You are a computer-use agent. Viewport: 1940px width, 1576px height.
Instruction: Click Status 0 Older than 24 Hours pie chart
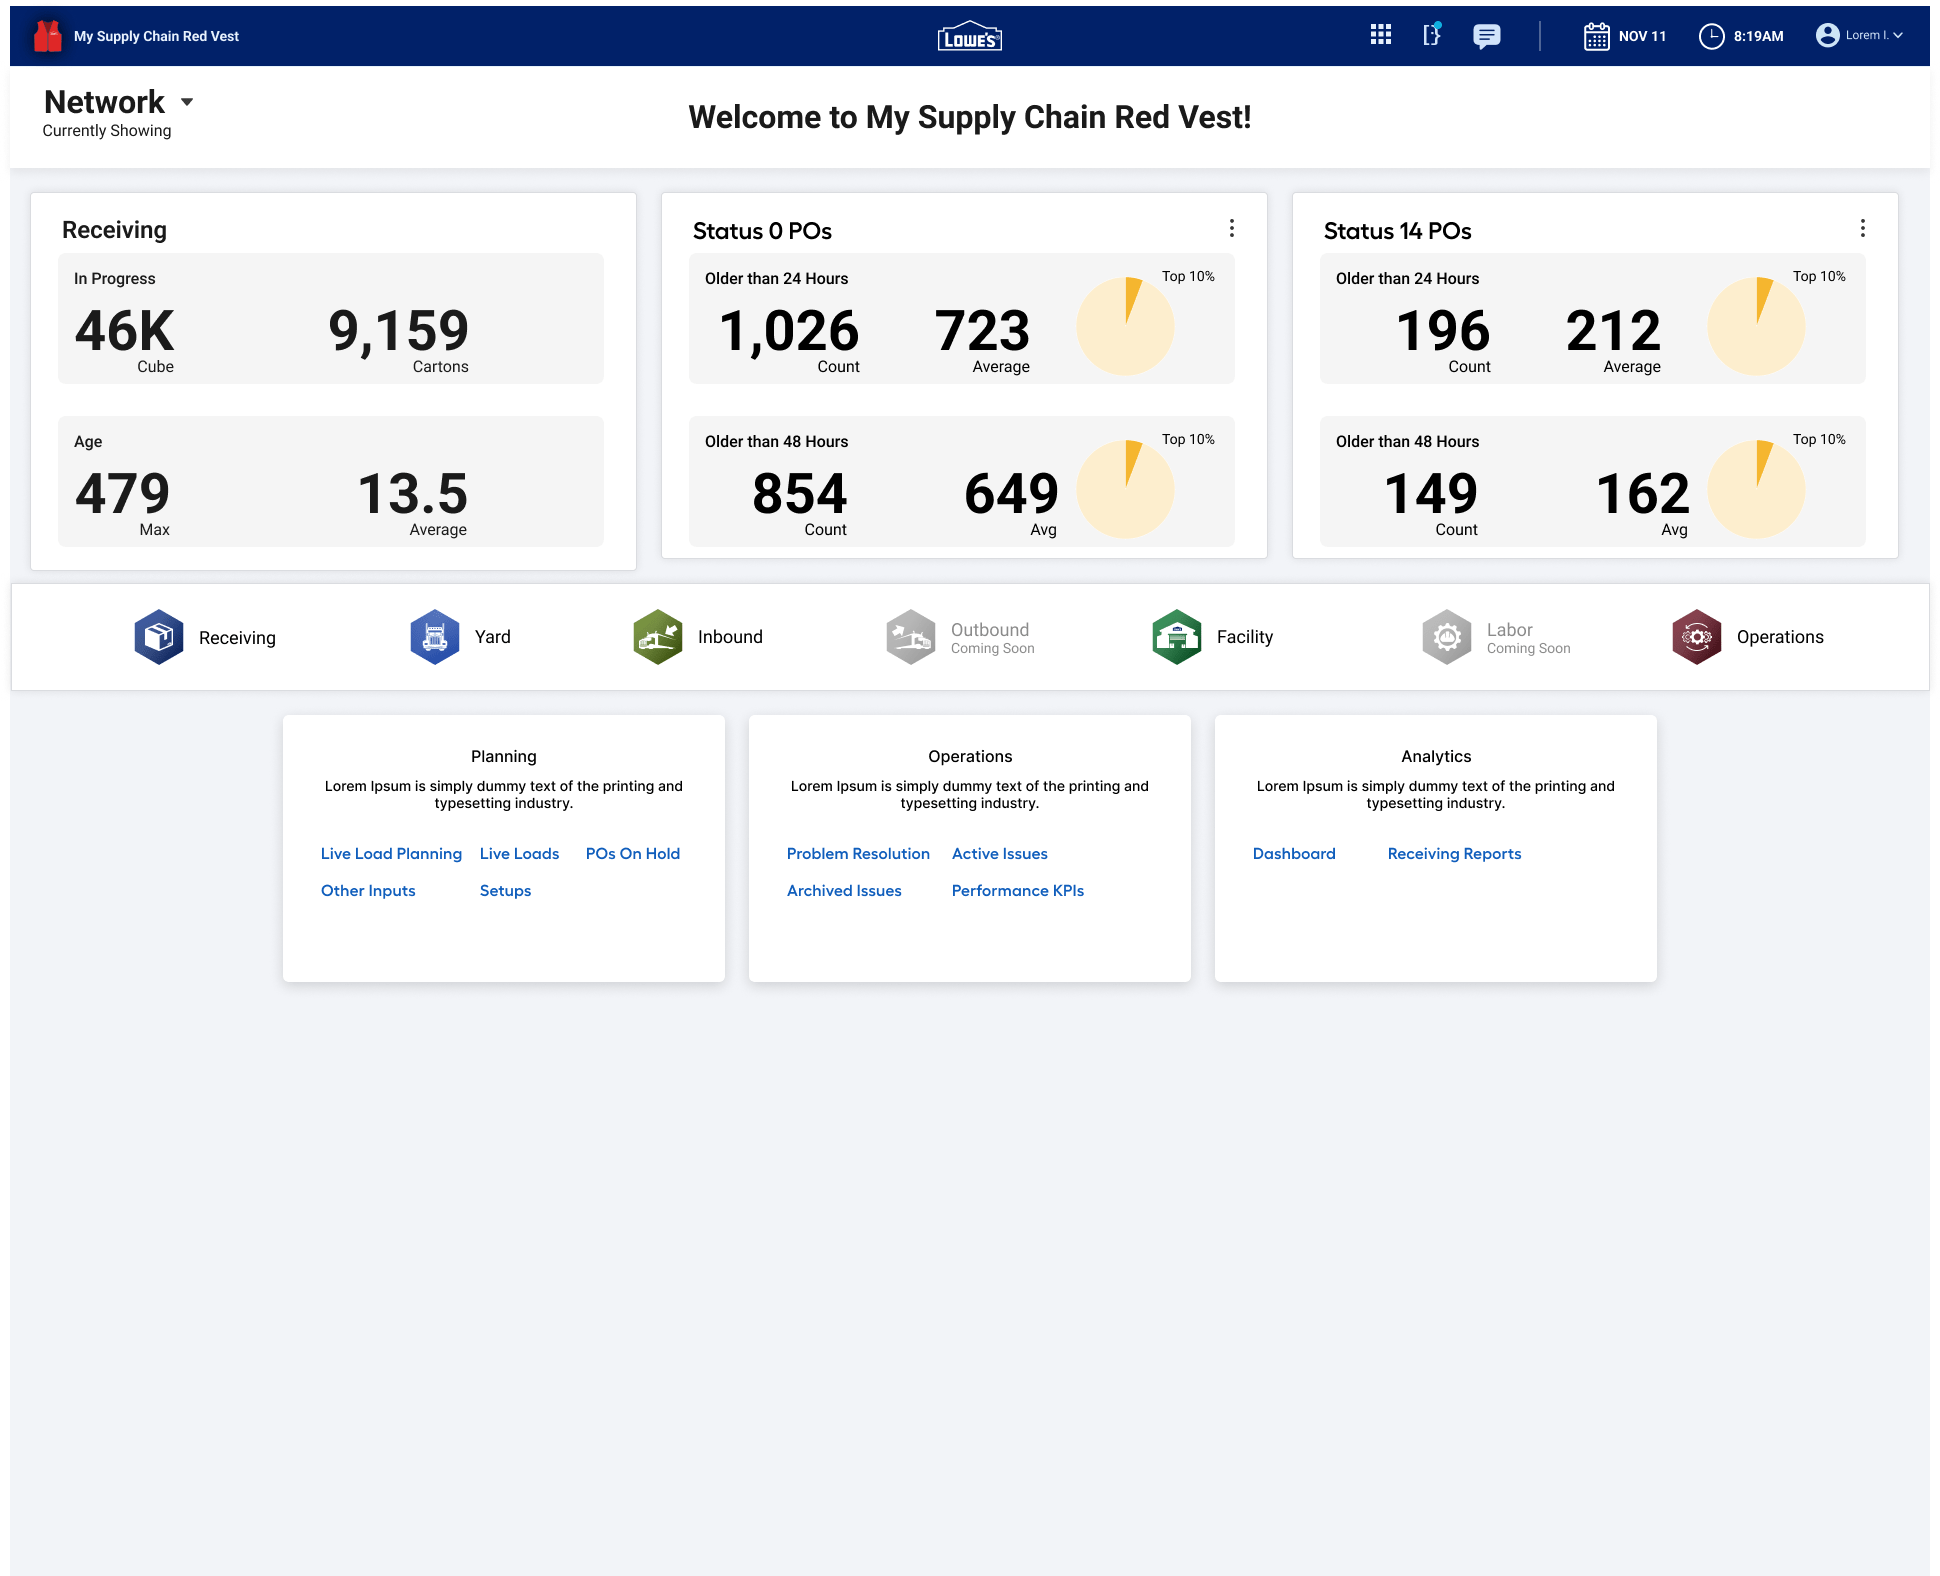(x=1125, y=327)
